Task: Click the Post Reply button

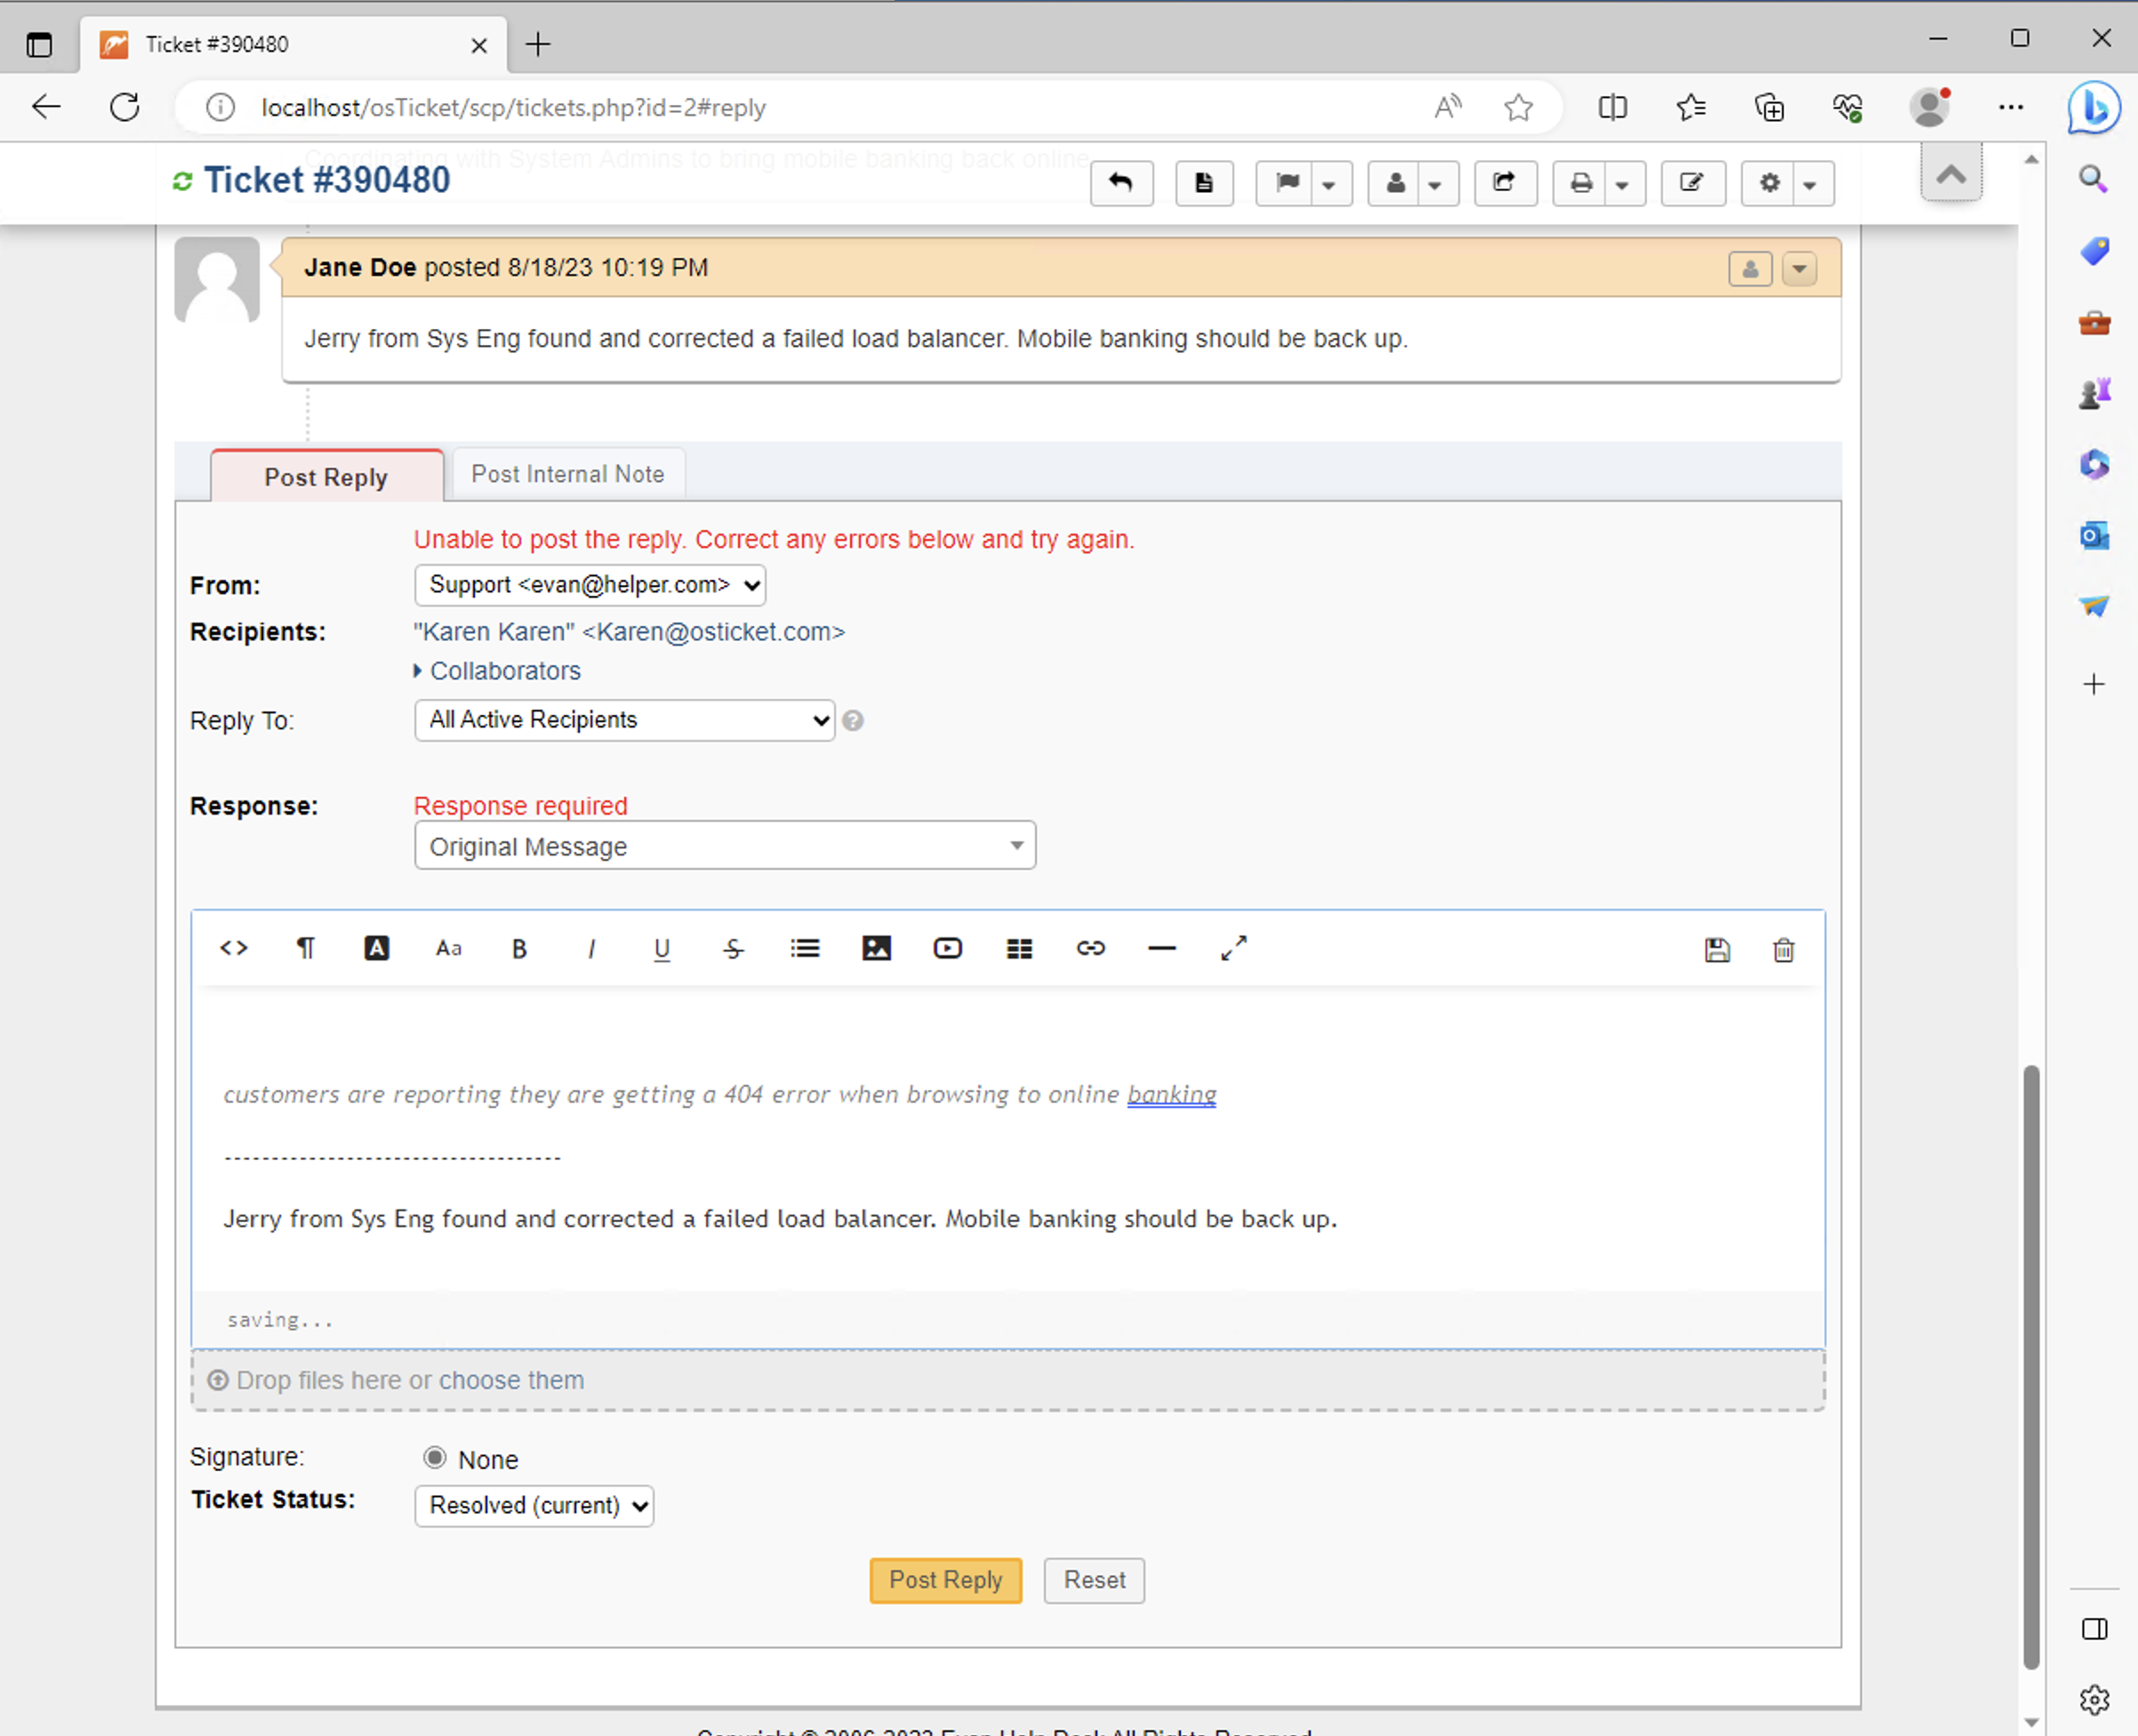Action: 945,1580
